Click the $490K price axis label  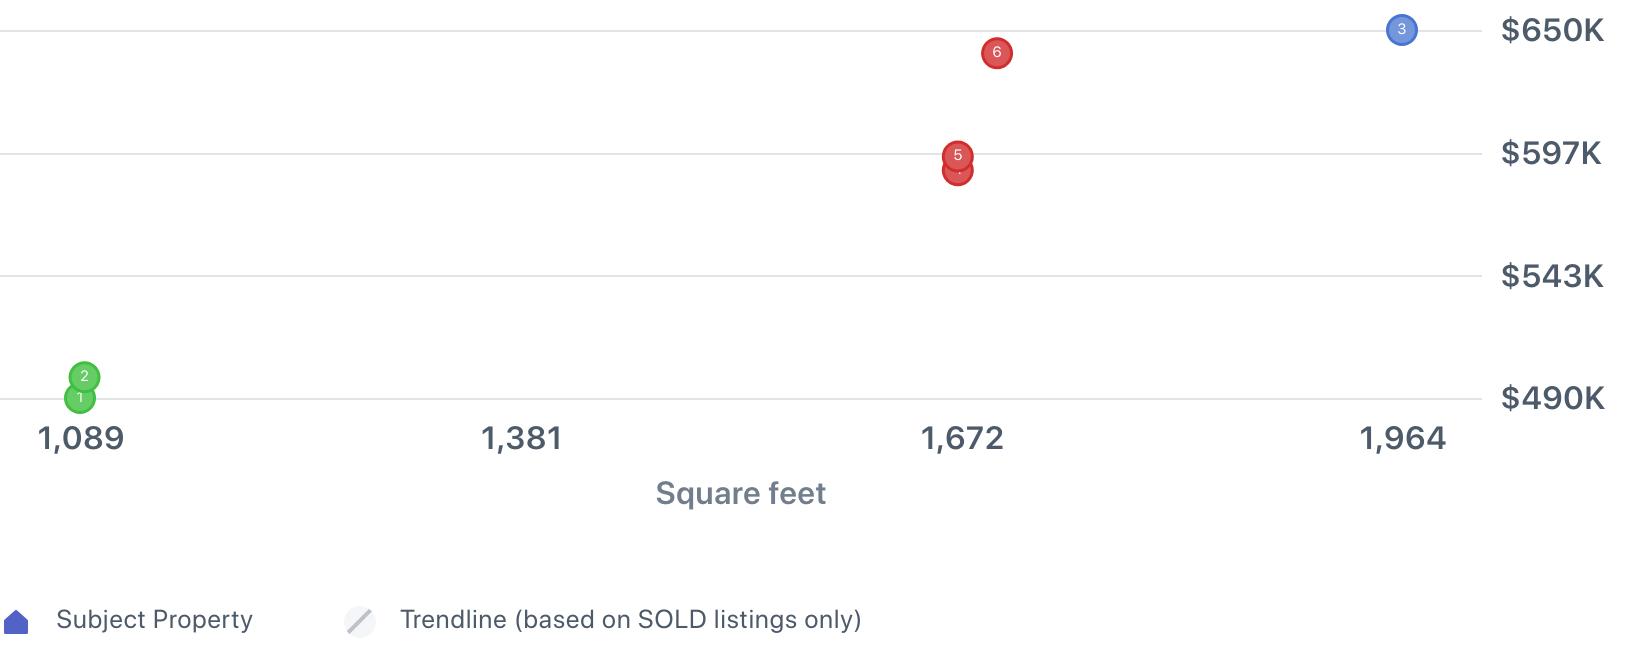tap(1551, 398)
